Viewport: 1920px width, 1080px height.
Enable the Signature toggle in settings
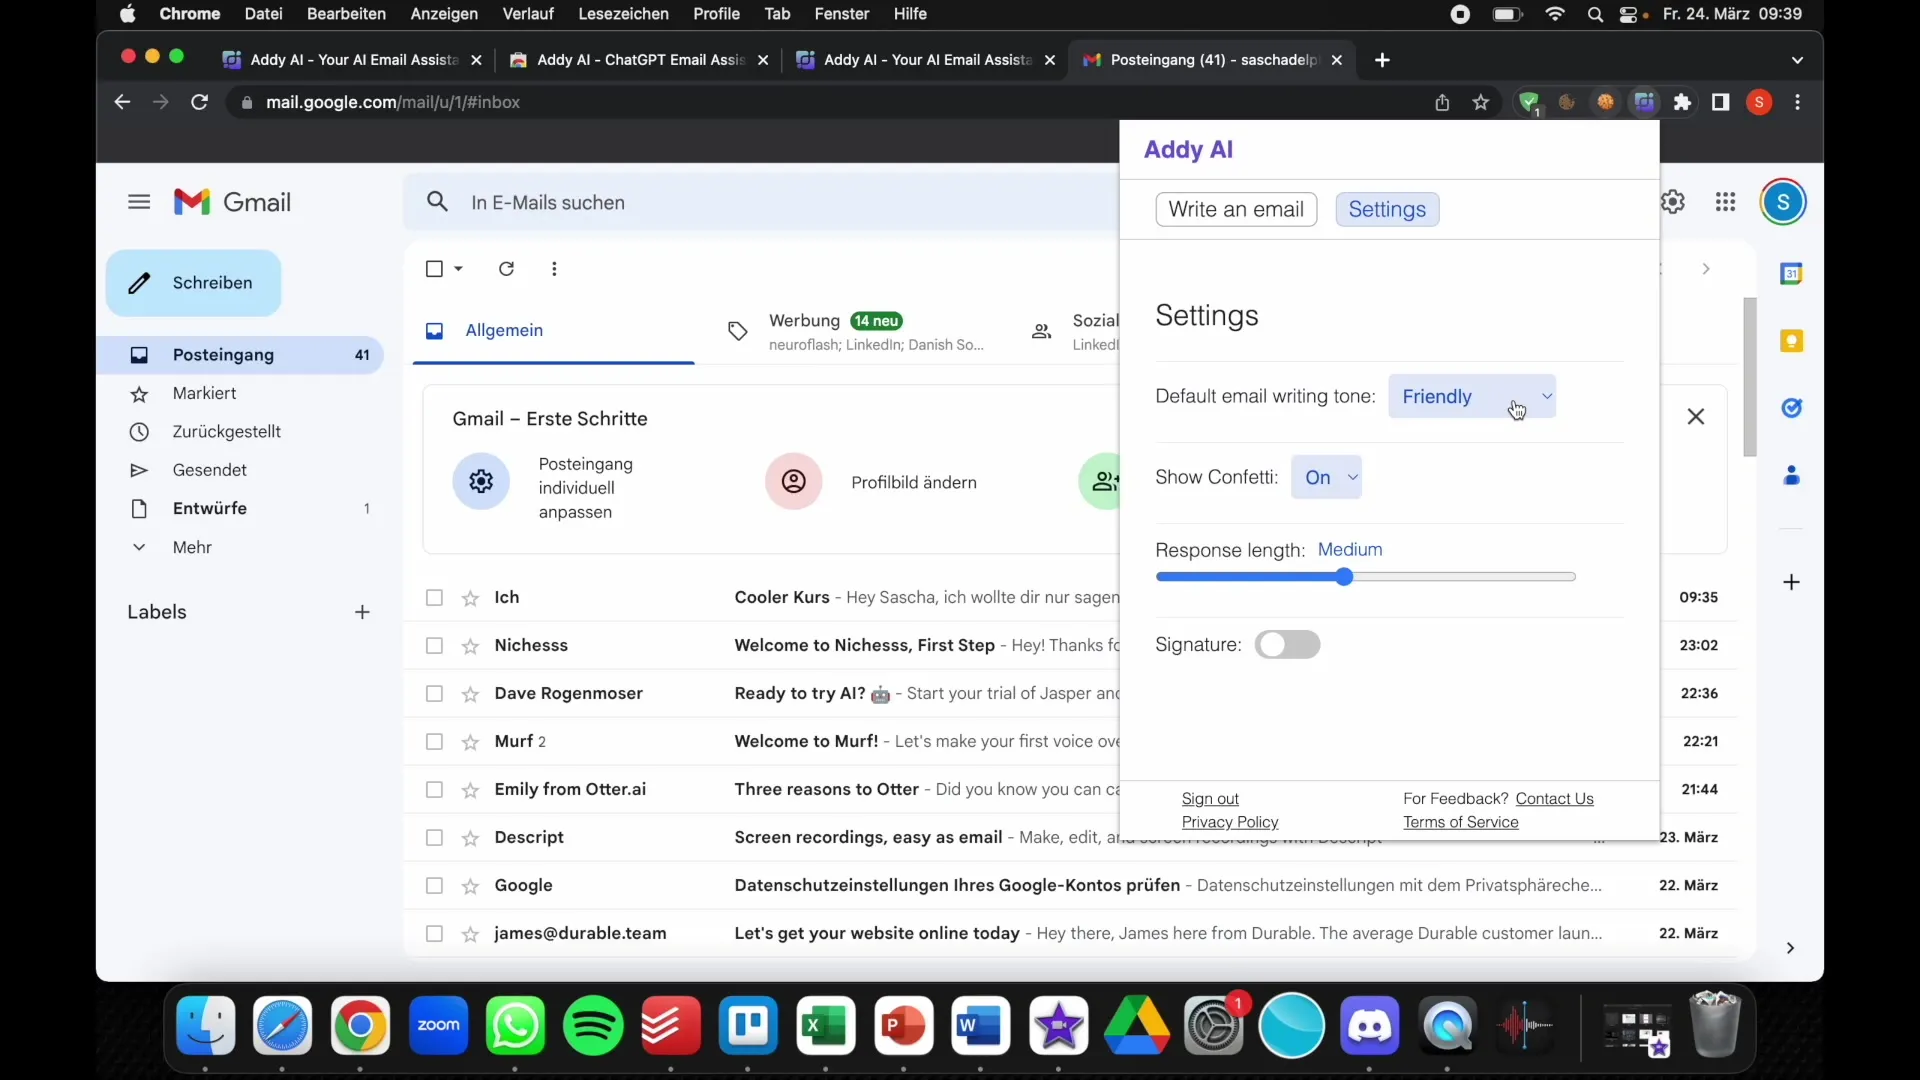(x=1286, y=645)
